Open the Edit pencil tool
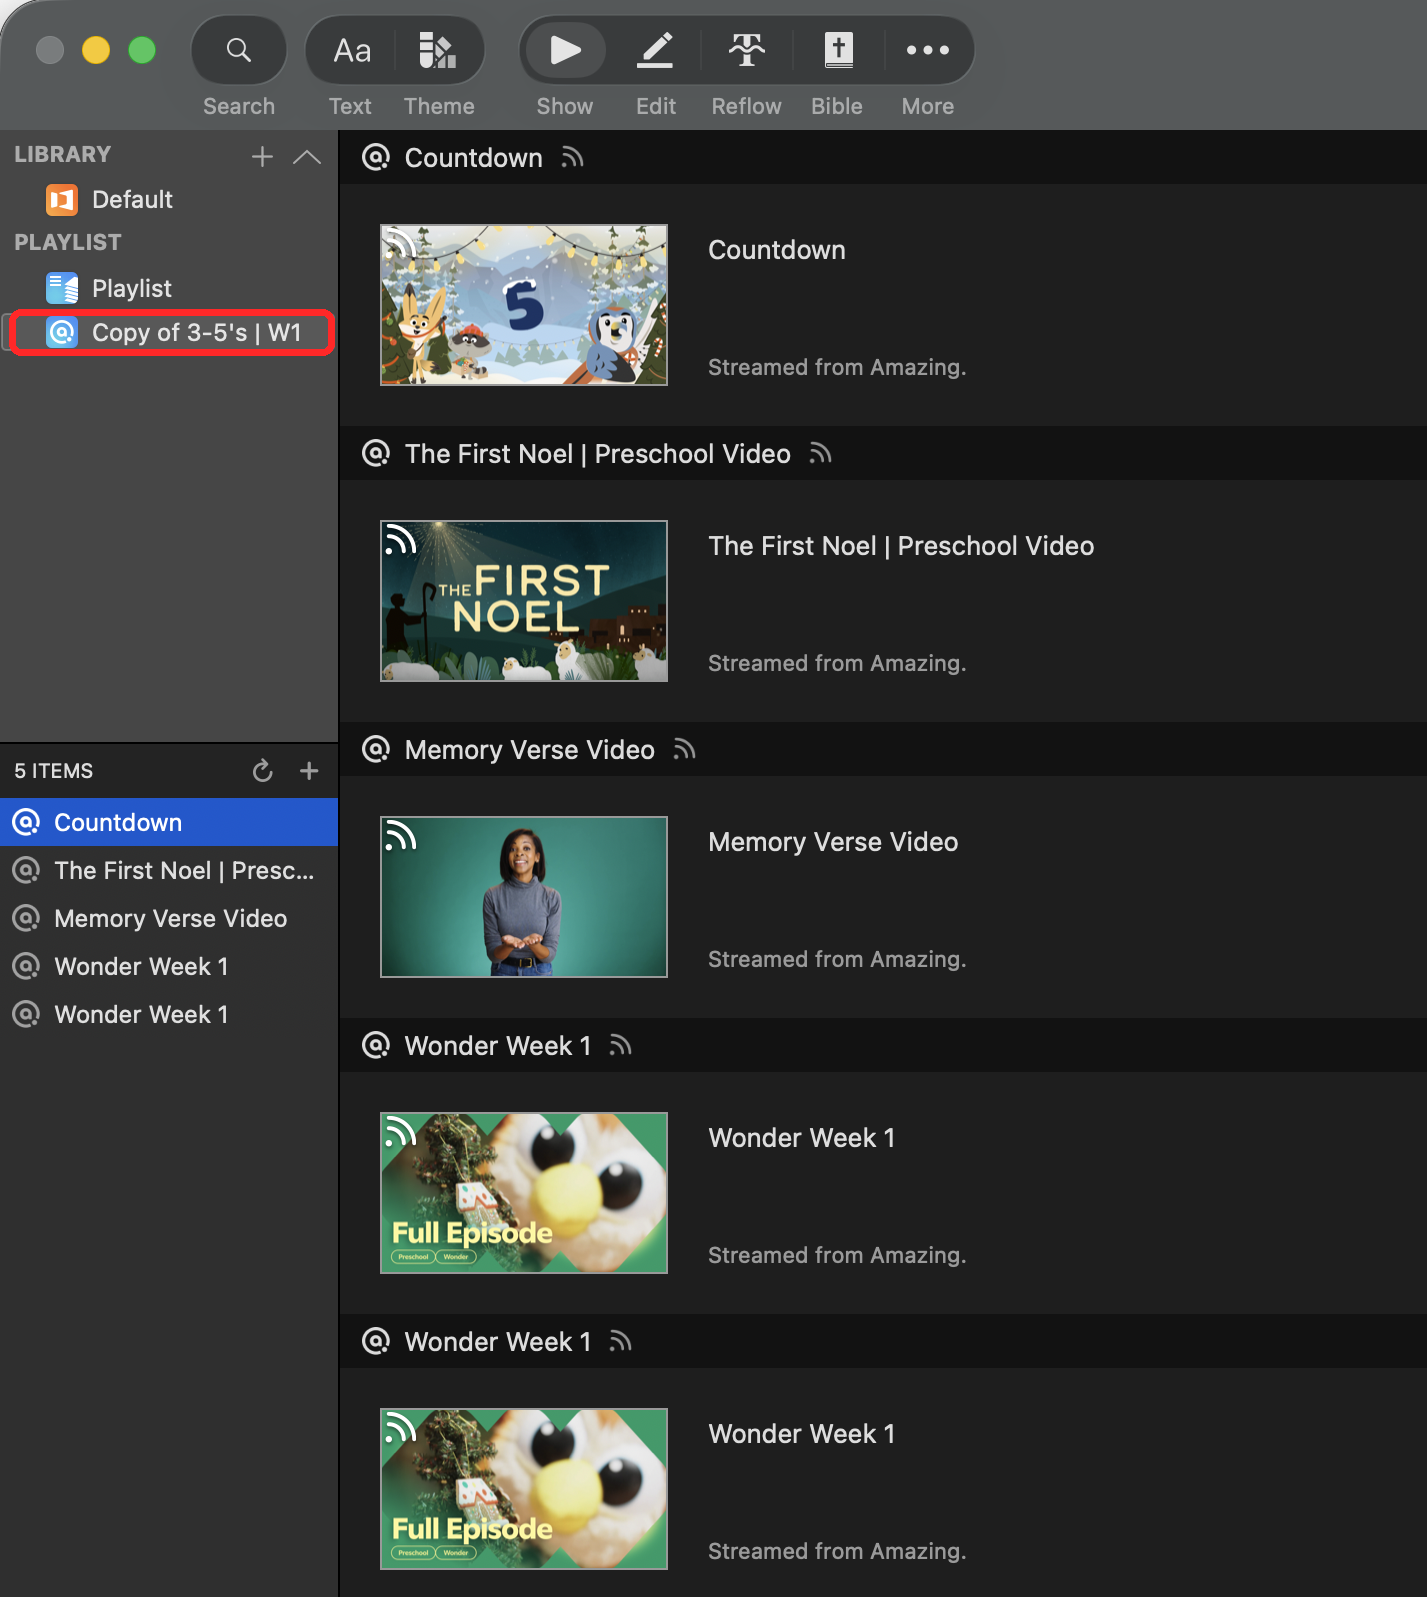The height and width of the screenshot is (1597, 1427). tap(655, 50)
